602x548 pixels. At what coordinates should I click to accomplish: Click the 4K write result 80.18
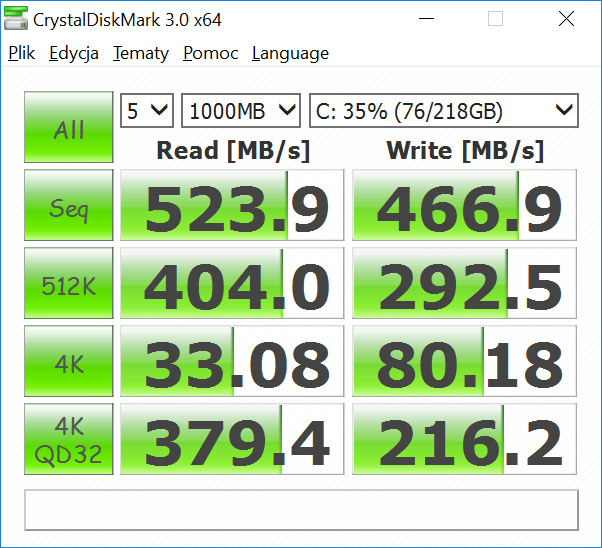(465, 361)
